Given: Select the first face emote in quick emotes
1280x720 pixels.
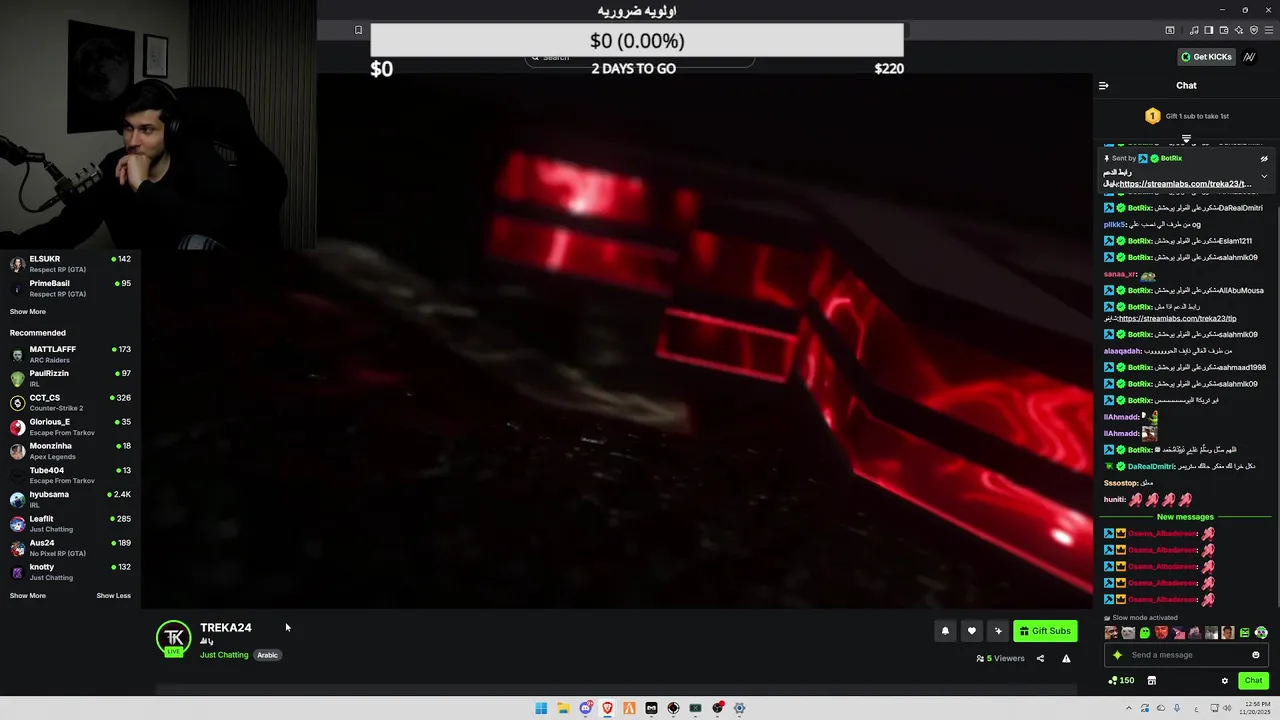Looking at the screenshot, I should click(1111, 633).
